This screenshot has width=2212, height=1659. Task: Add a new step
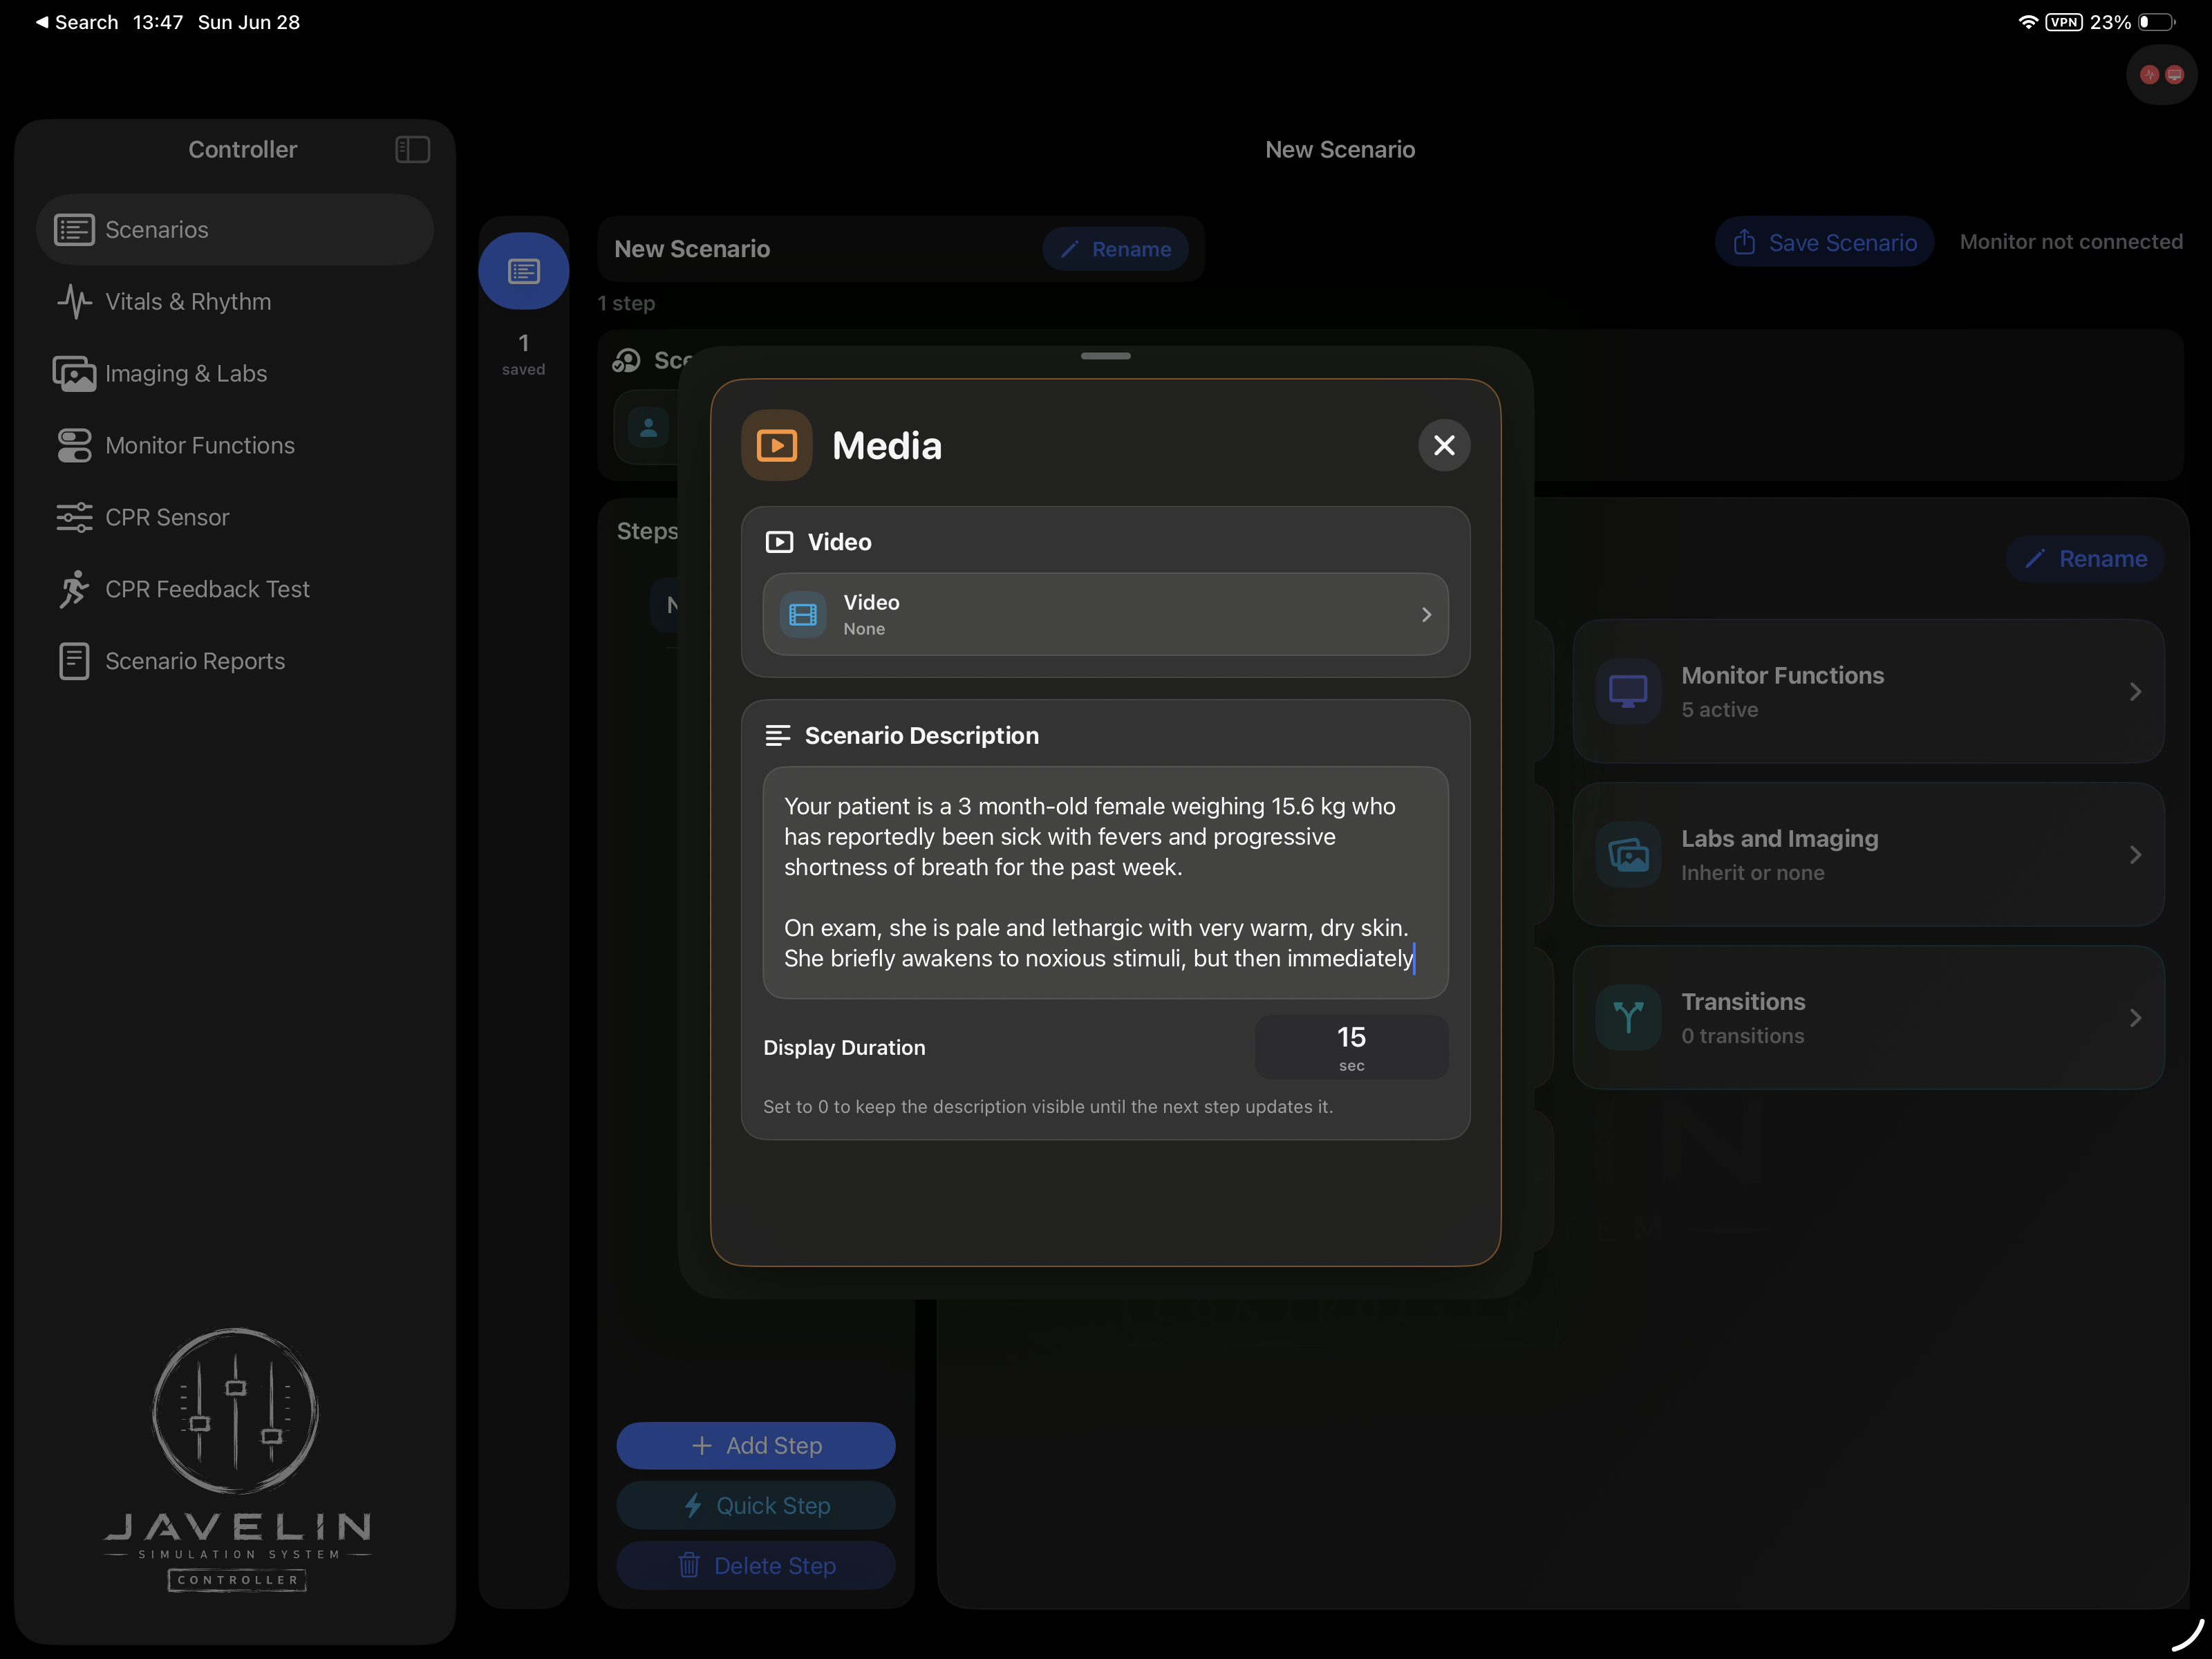click(x=756, y=1445)
